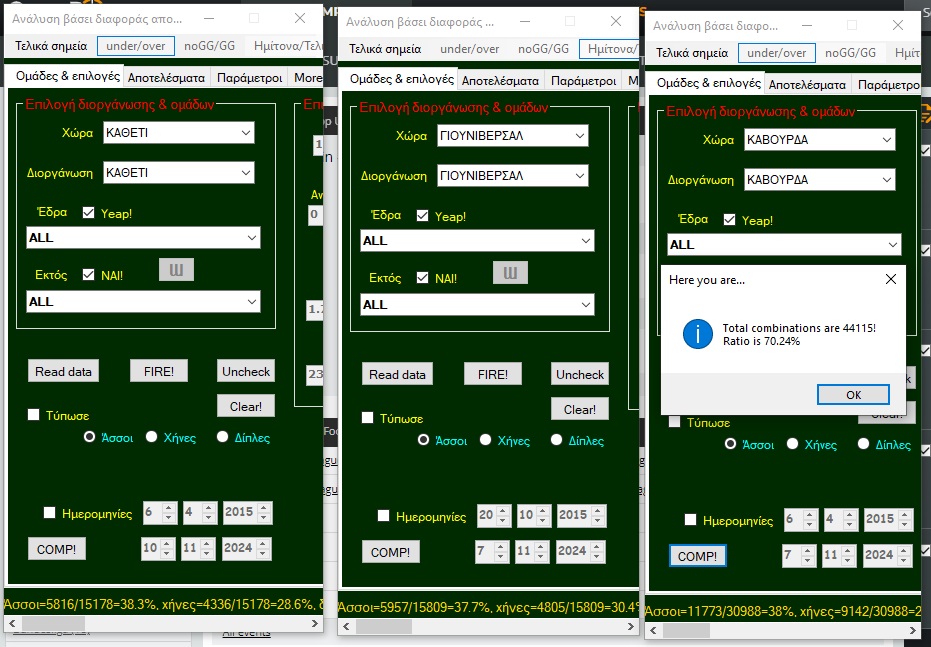Screen dimensions: 931x647
Task: Click the Ш button in the ΚΑΘΕΤΙ window
Action: [x=176, y=270]
